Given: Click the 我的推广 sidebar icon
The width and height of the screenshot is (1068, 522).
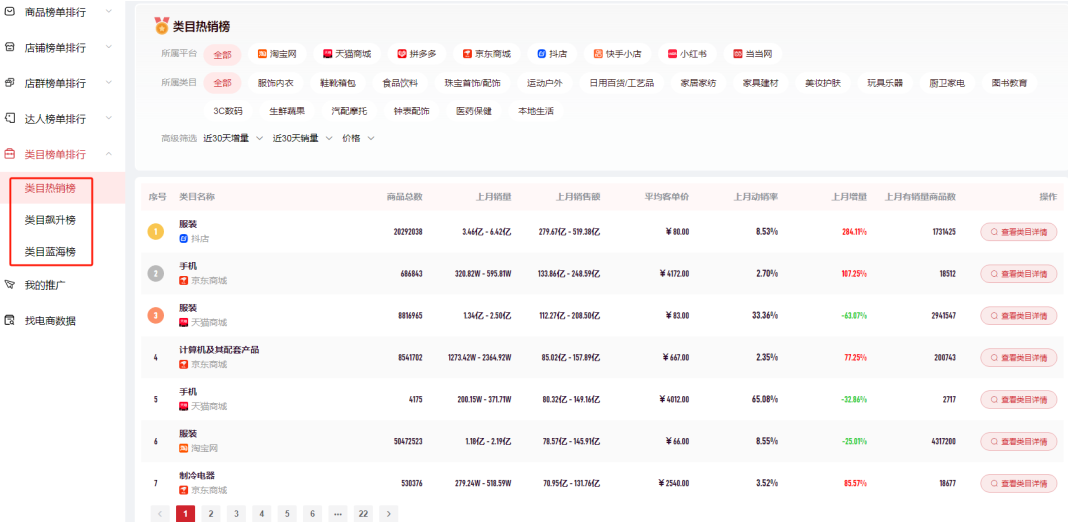Looking at the screenshot, I should point(10,284).
